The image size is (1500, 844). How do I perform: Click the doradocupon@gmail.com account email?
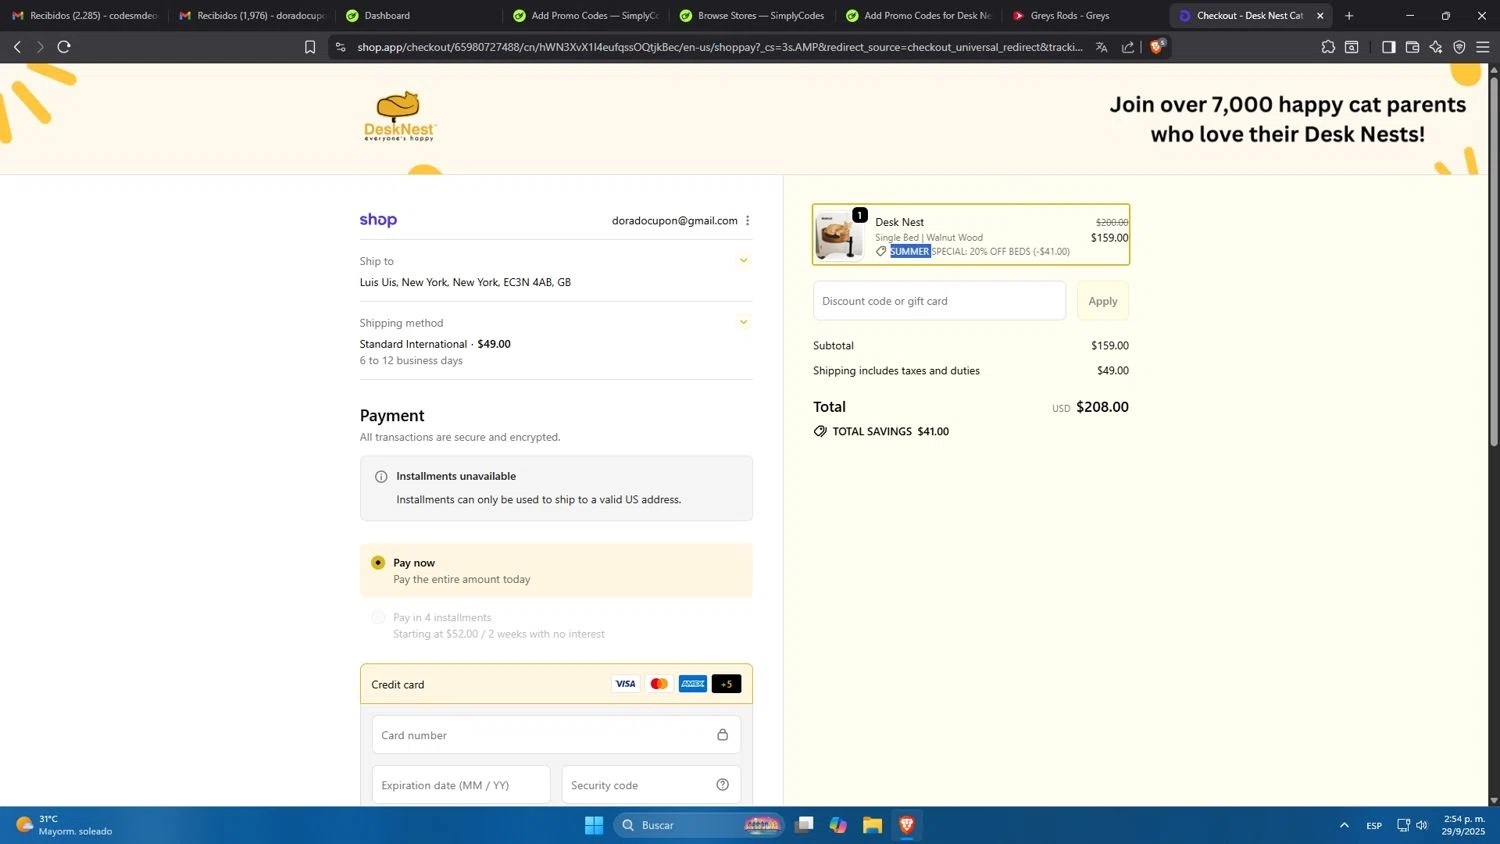[675, 221]
